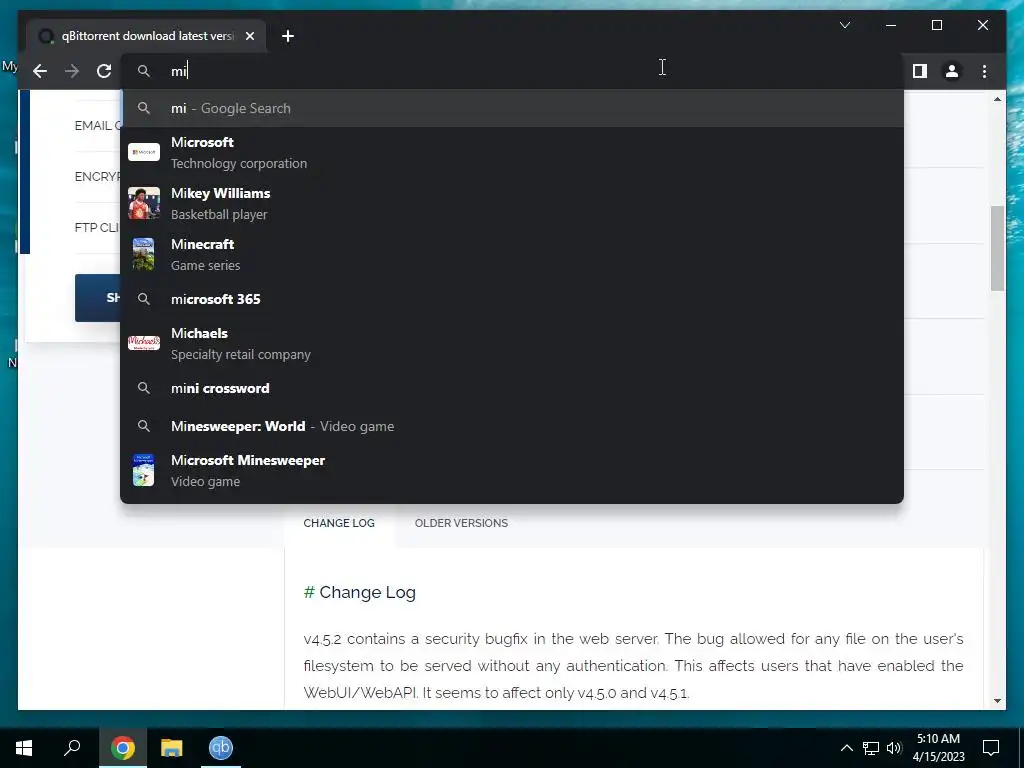Select the Mikey Williams suggestion
The image size is (1024, 768).
(x=512, y=203)
